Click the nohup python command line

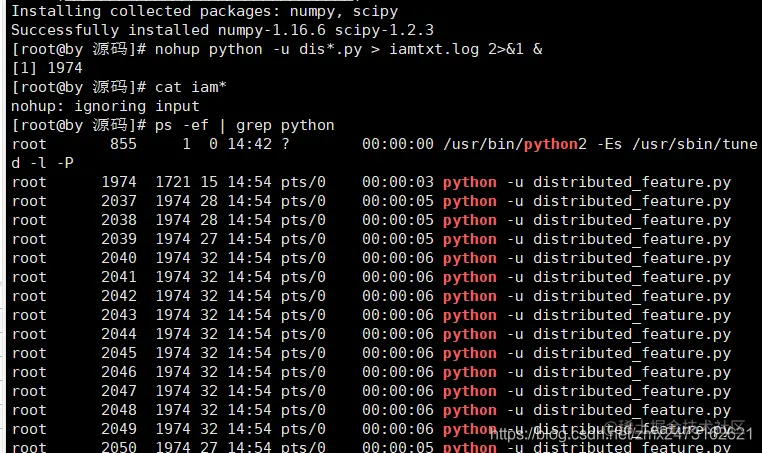[x=277, y=49]
